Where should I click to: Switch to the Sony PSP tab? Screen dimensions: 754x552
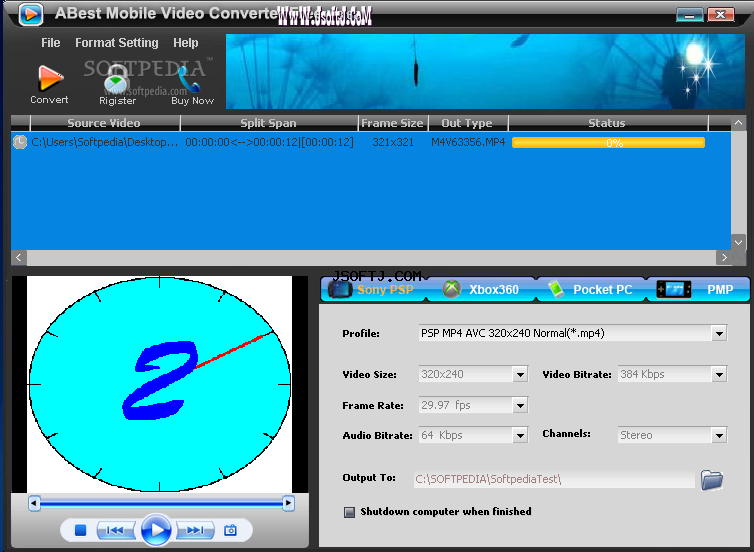[x=373, y=289]
